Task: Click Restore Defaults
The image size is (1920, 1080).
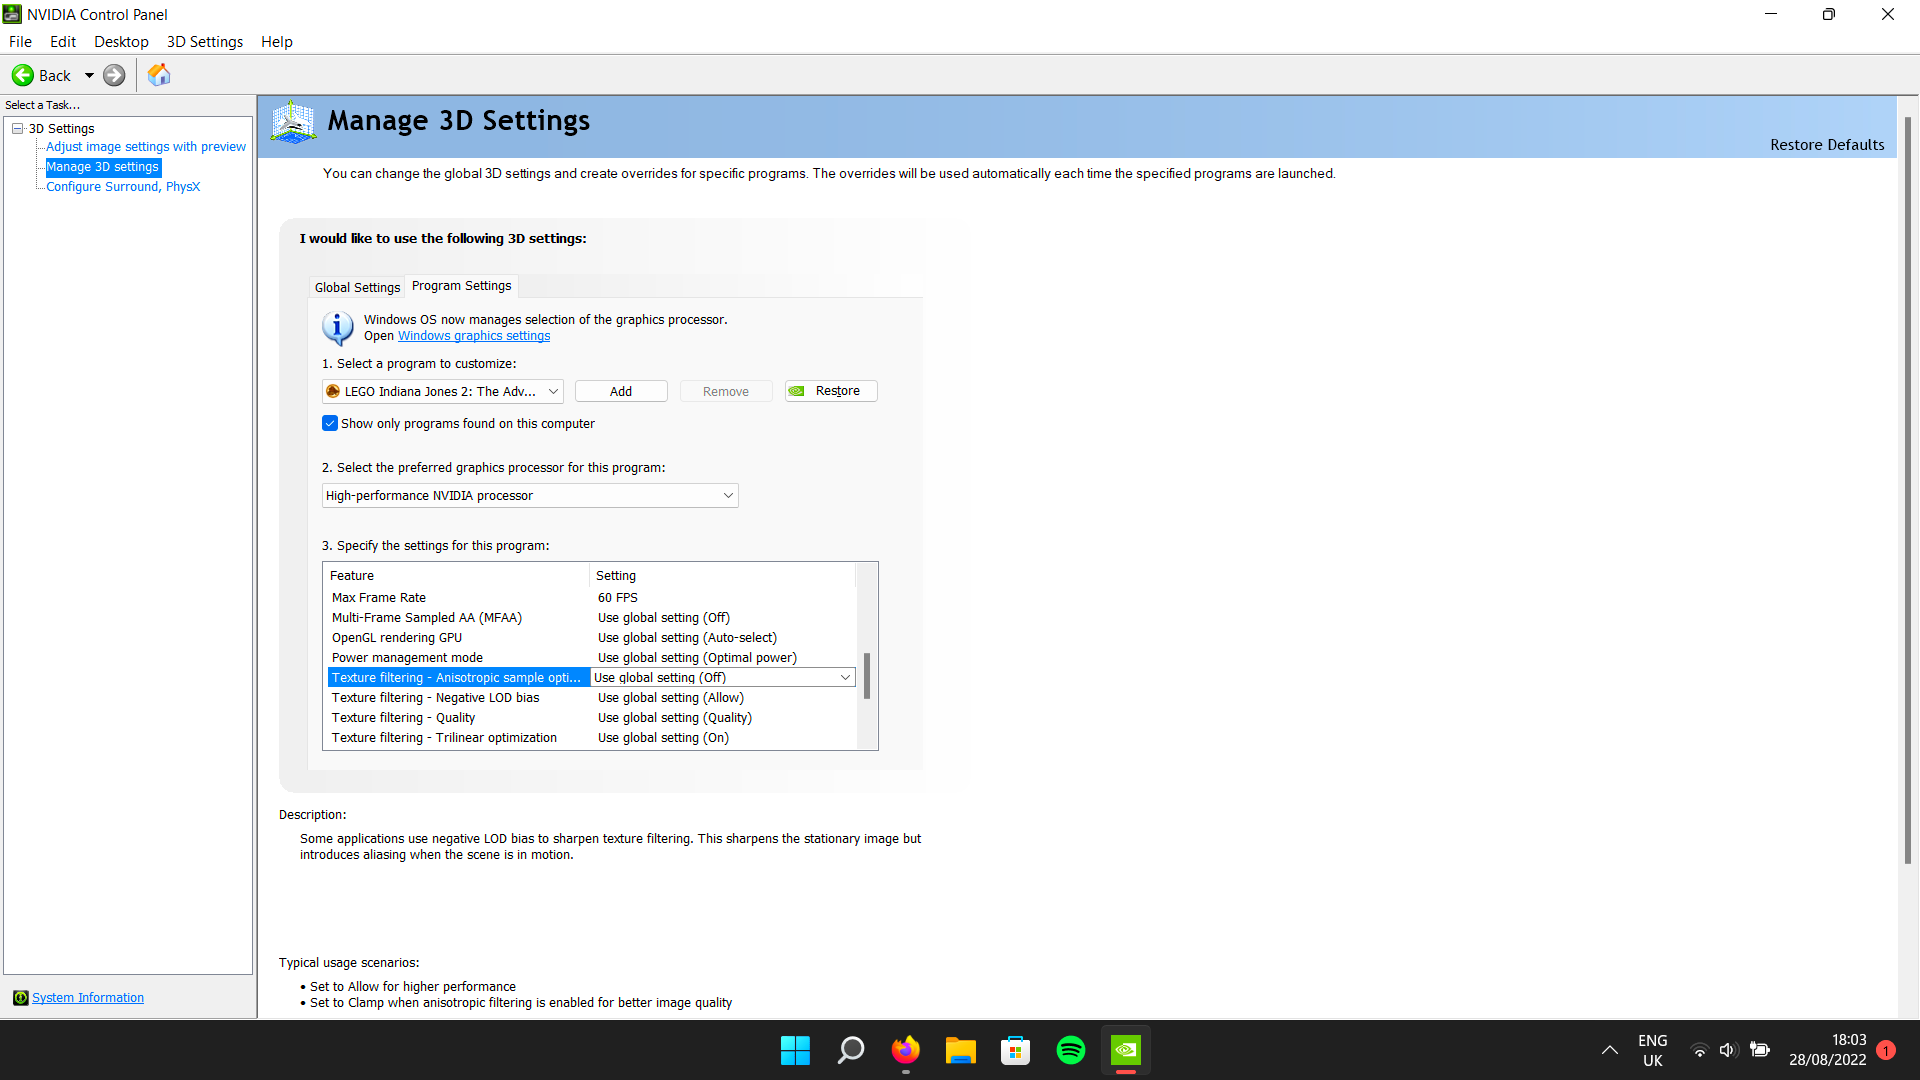Action: [1827, 145]
